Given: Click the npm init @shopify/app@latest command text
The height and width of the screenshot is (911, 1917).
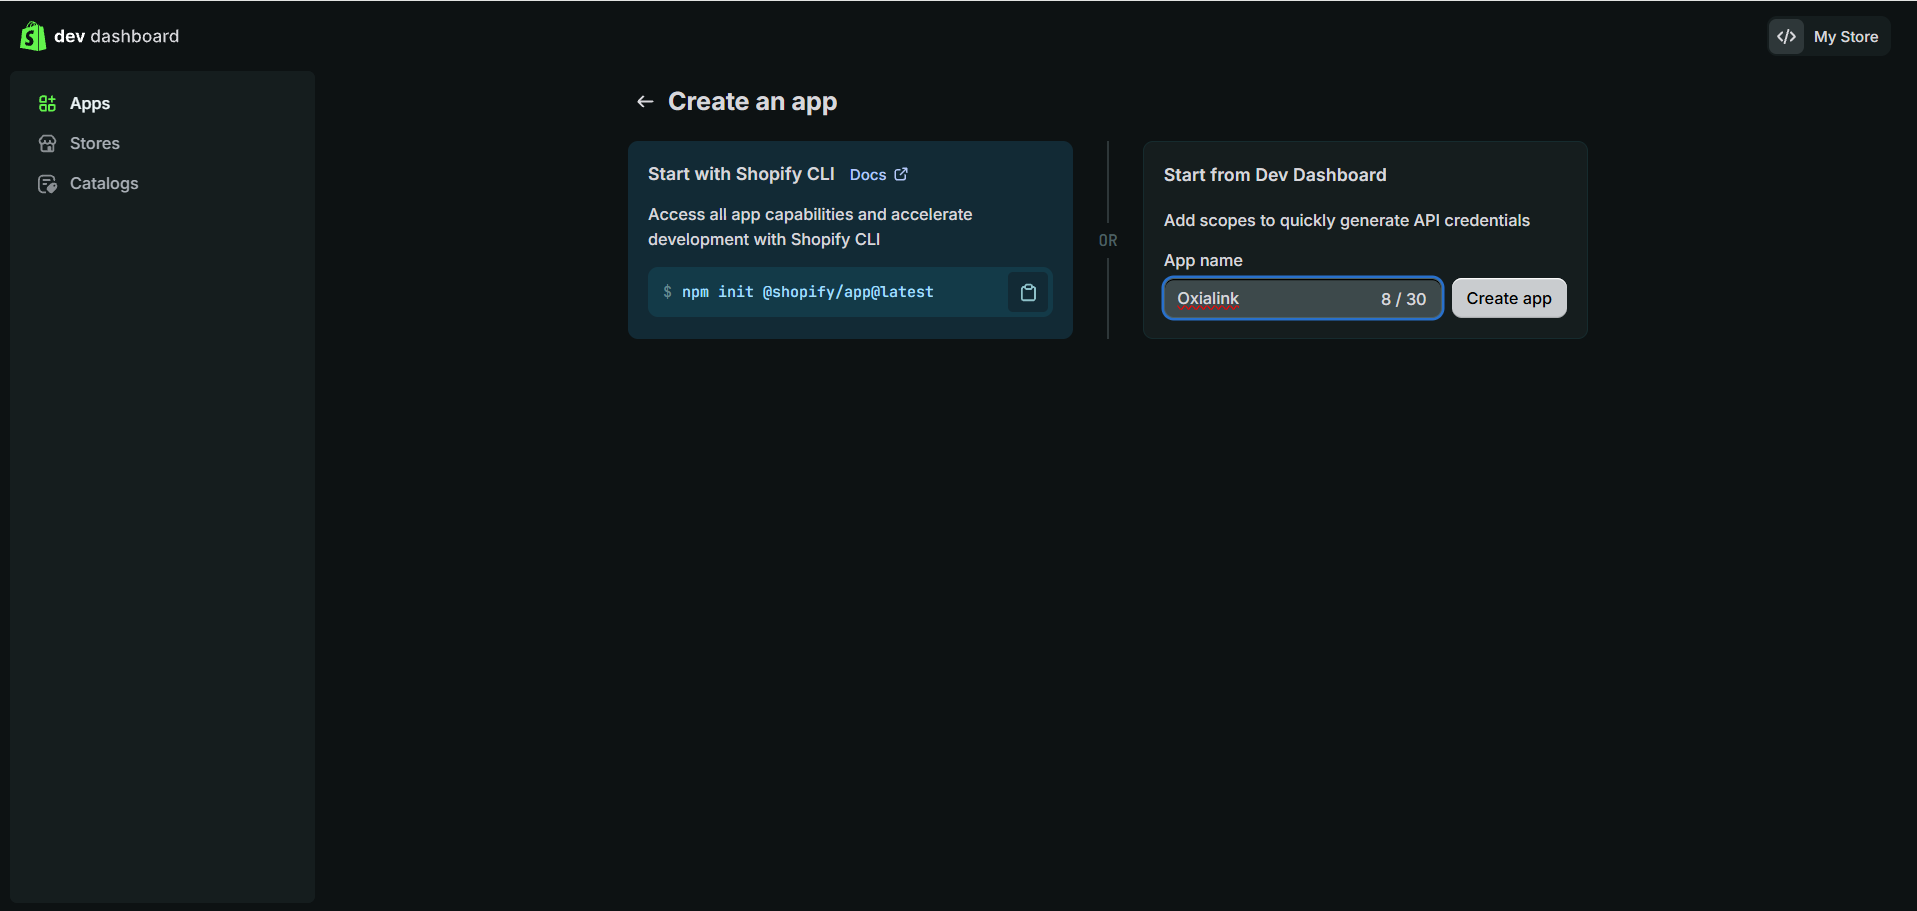Looking at the screenshot, I should click(x=808, y=292).
